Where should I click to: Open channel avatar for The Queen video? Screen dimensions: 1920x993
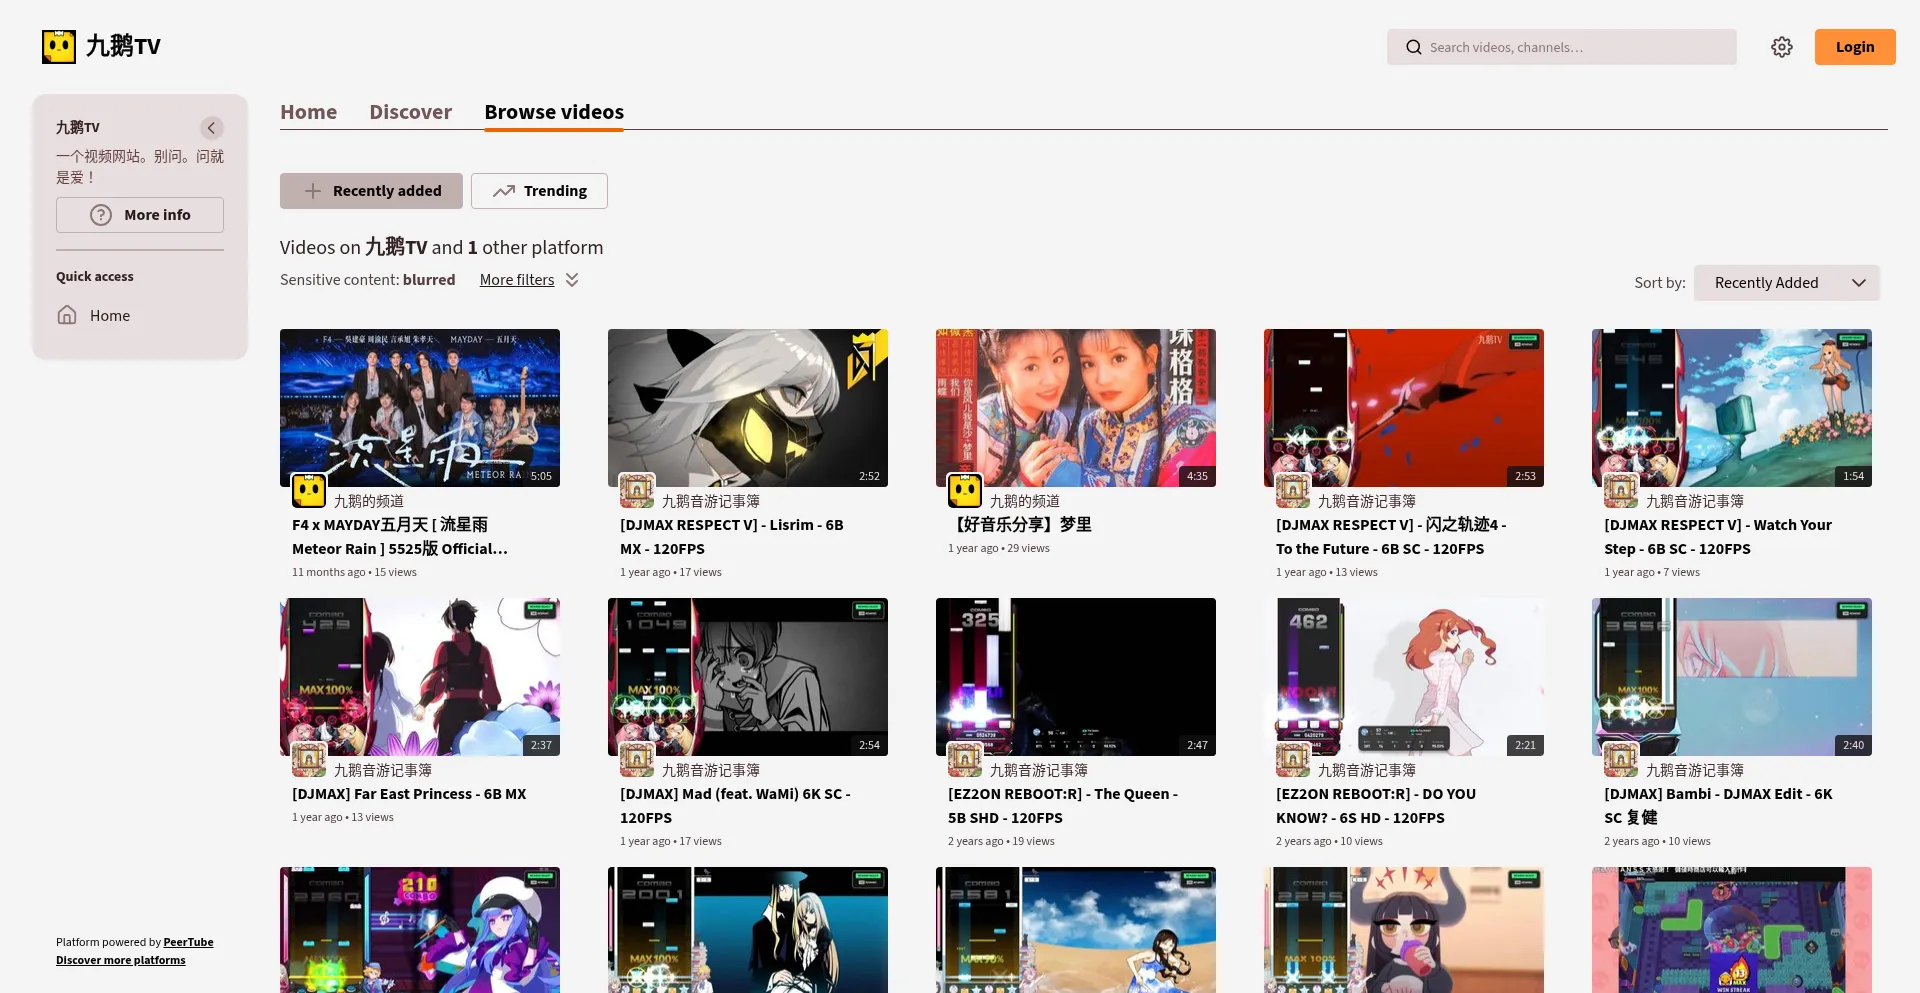965,759
